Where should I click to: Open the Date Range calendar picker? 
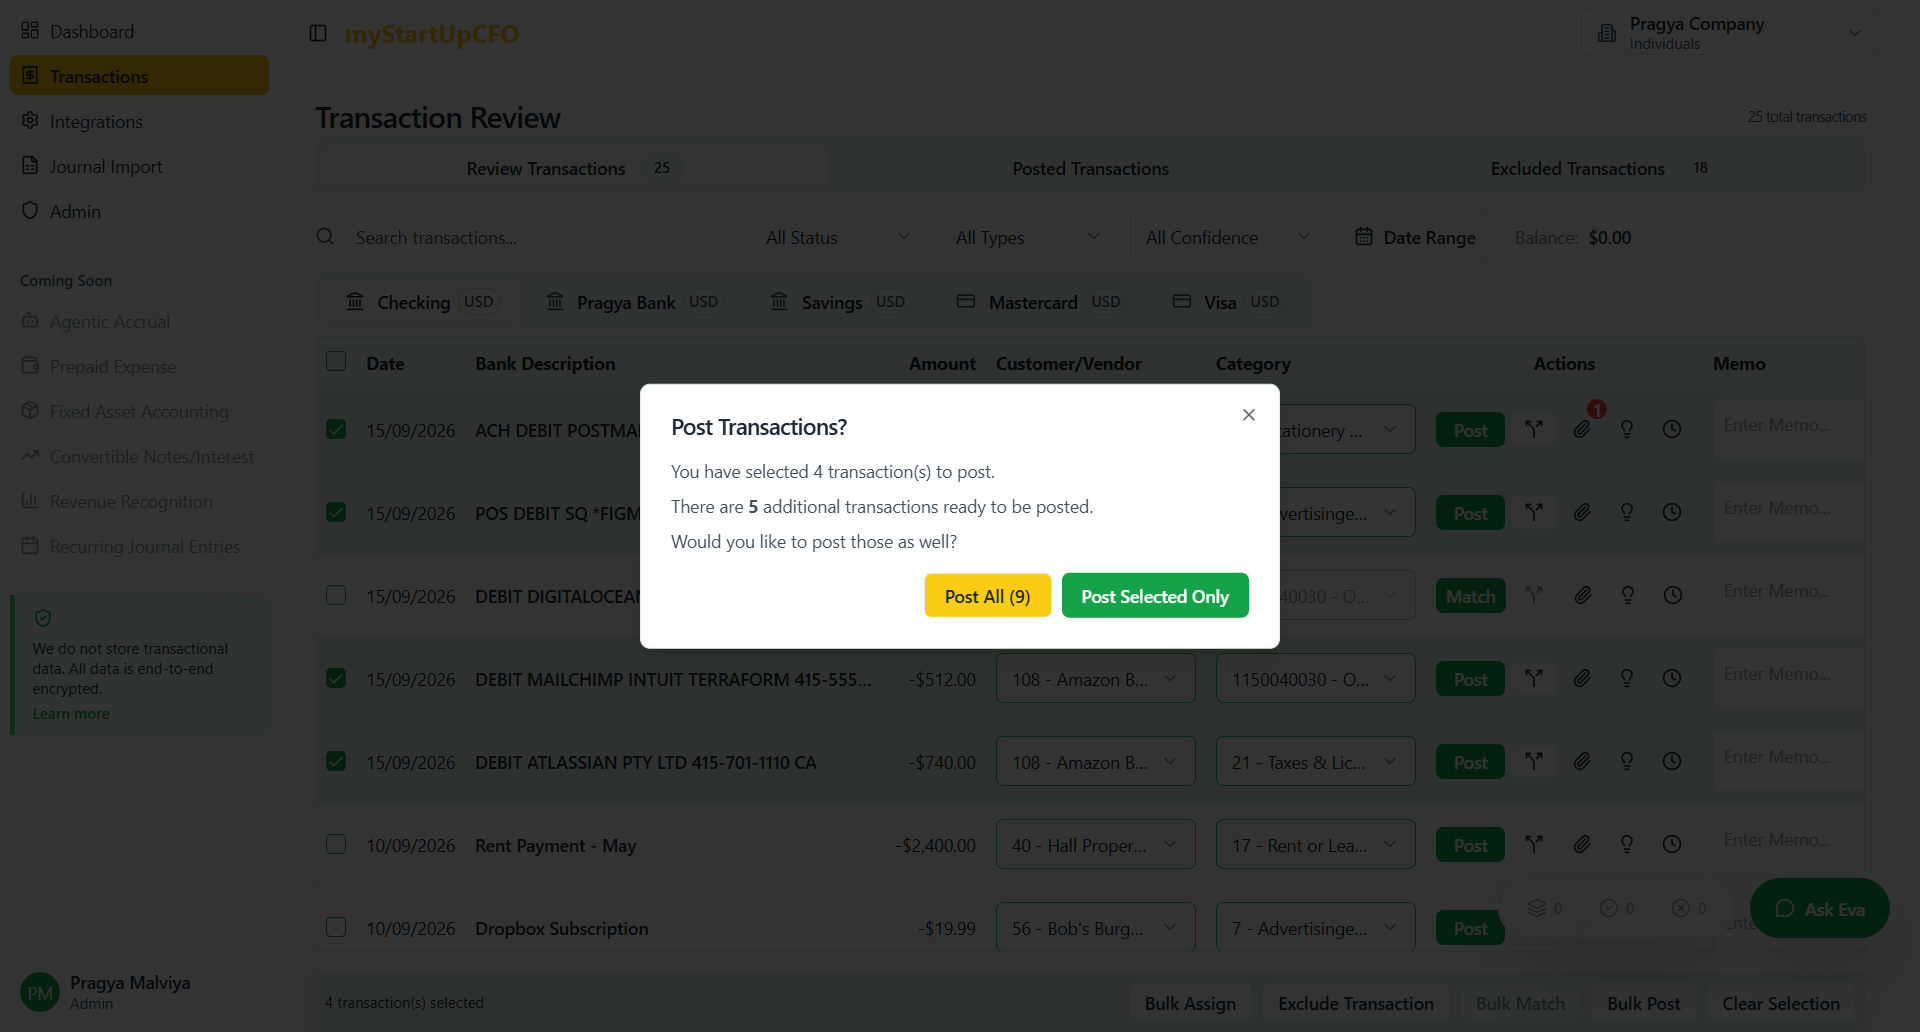tap(1414, 237)
